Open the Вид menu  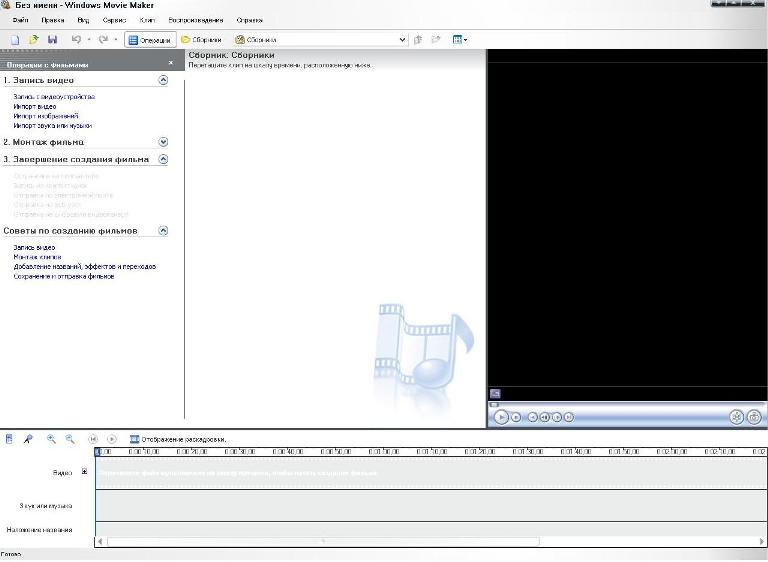[x=83, y=20]
